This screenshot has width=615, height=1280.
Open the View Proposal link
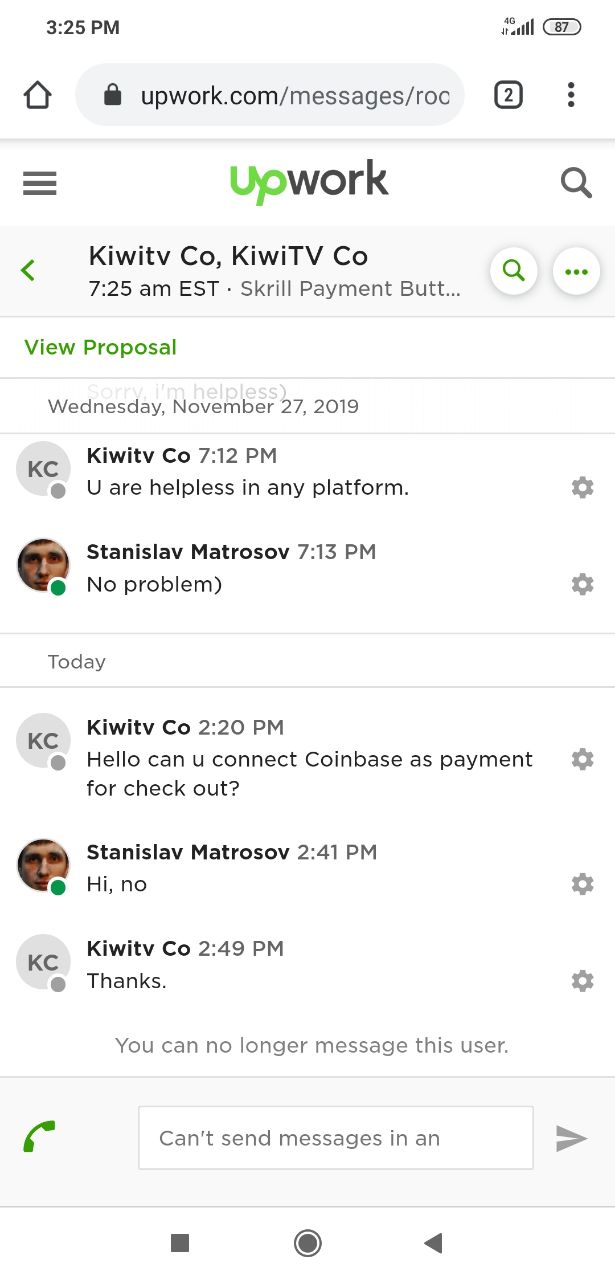(100, 347)
